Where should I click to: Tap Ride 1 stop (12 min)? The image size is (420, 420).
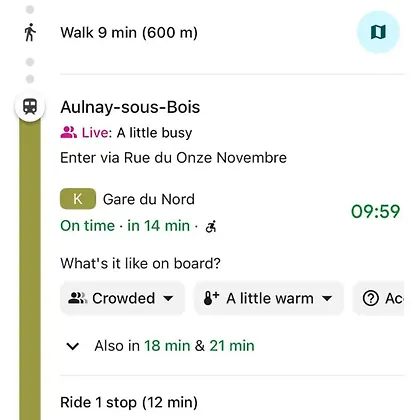[129, 402]
